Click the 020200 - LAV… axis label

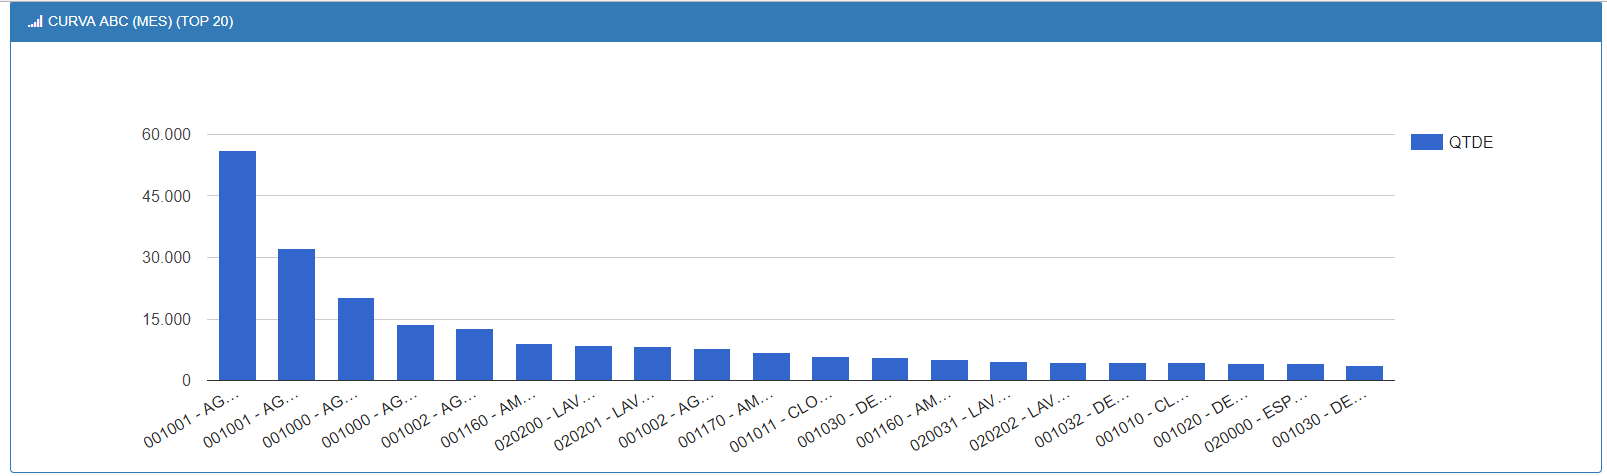pos(546,421)
